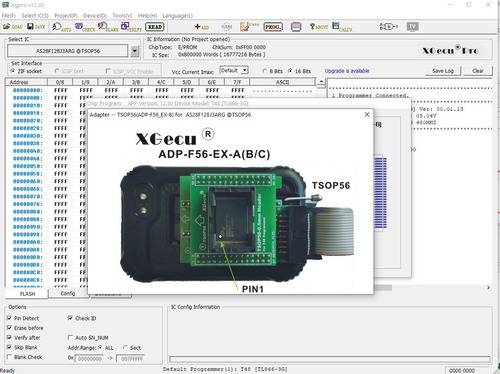
Task: Run the AUTO detect magnifier icon
Action: click(61, 27)
